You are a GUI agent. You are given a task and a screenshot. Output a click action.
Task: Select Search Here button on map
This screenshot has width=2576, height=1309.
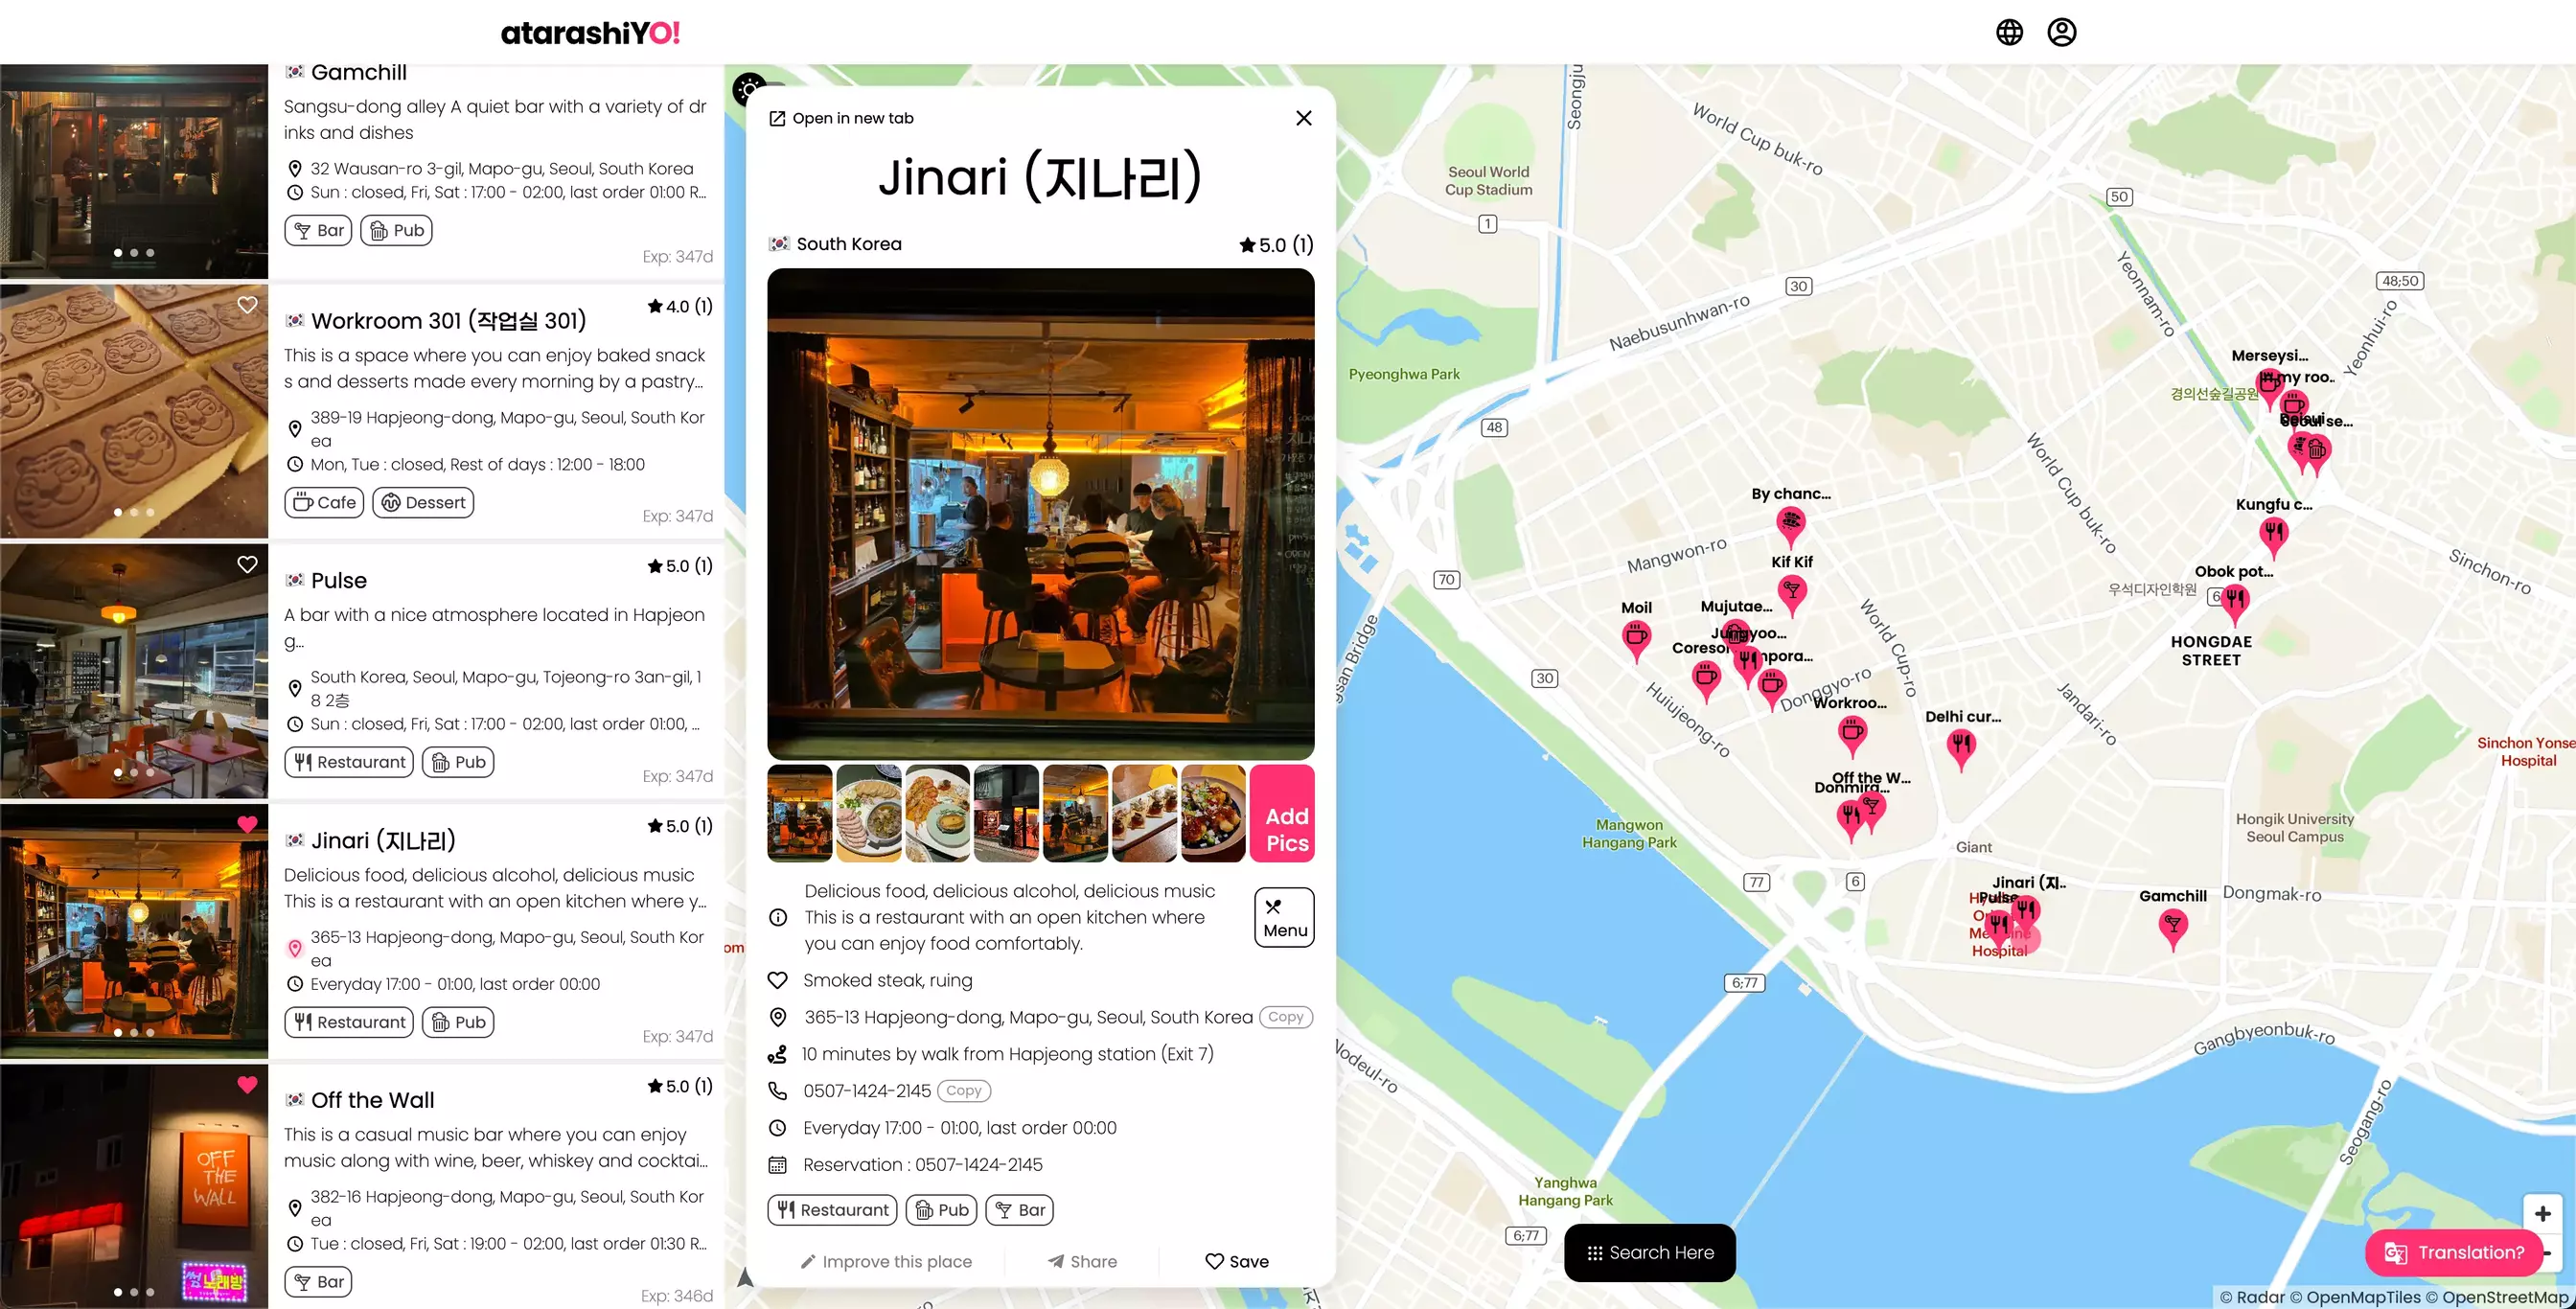(1649, 1251)
